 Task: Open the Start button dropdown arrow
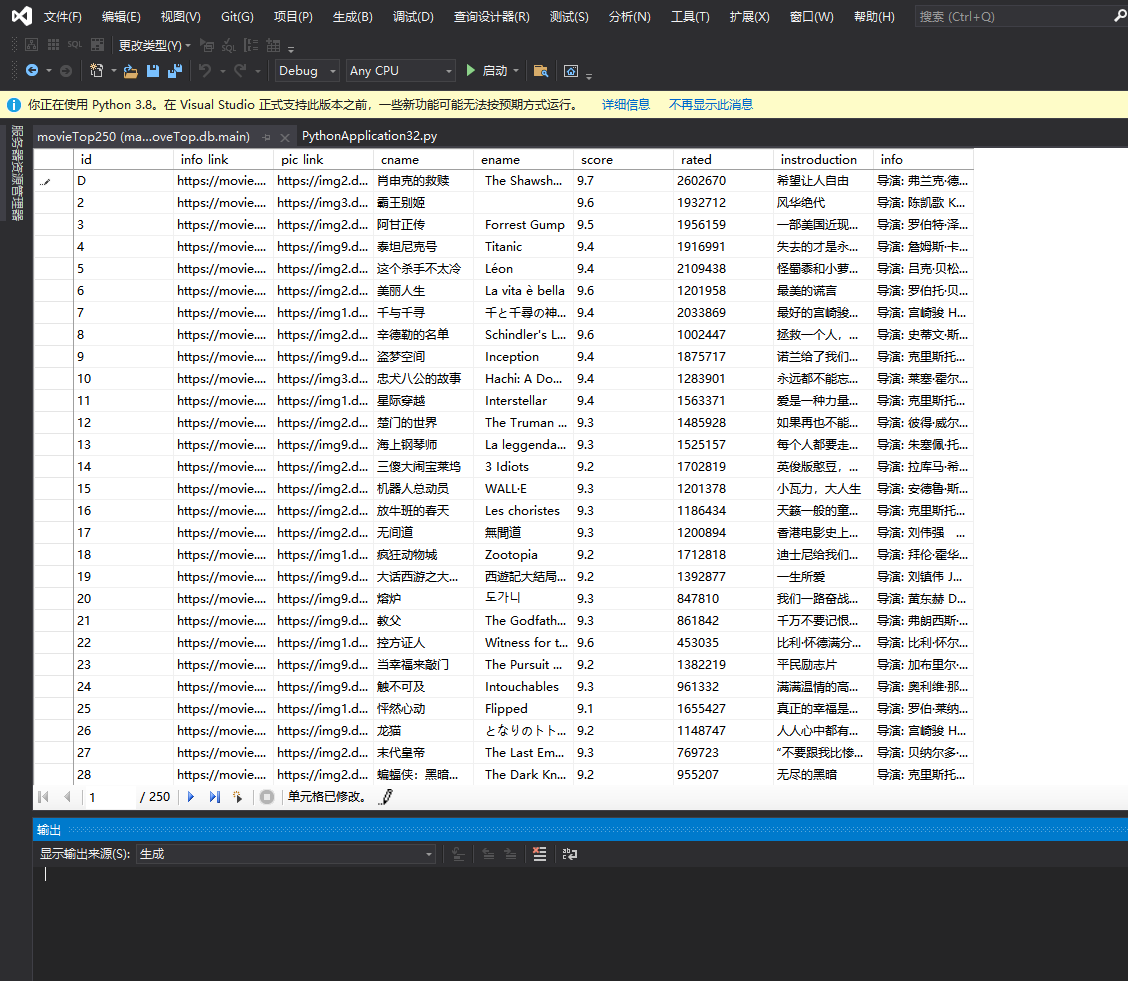(x=516, y=70)
